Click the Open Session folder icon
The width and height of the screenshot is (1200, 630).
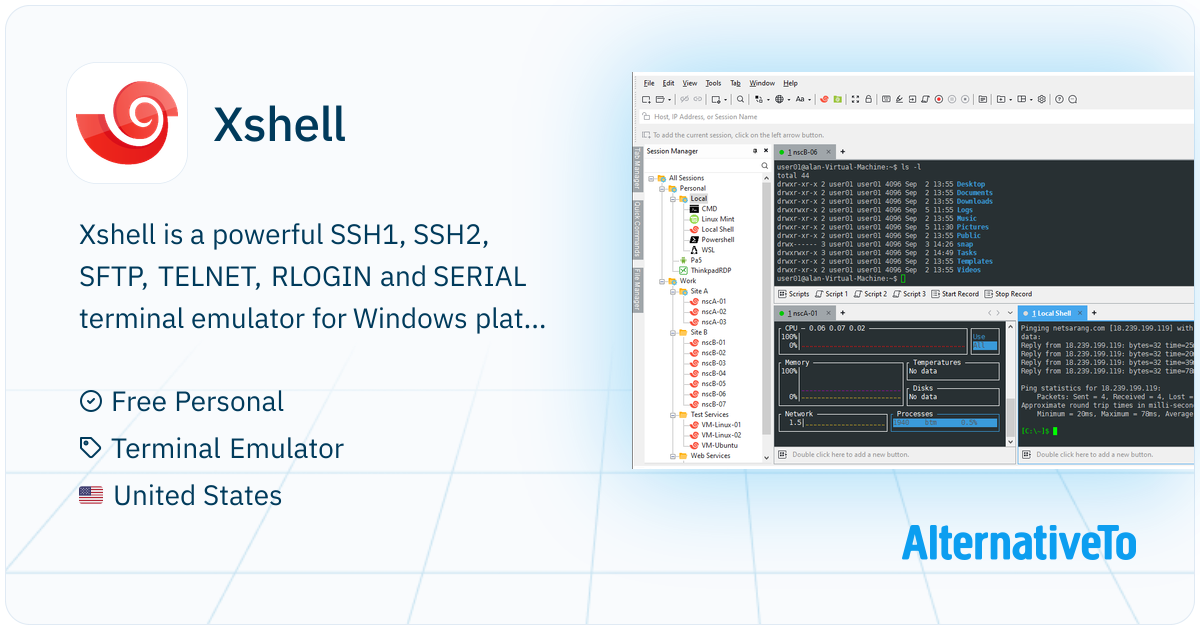pos(660,99)
